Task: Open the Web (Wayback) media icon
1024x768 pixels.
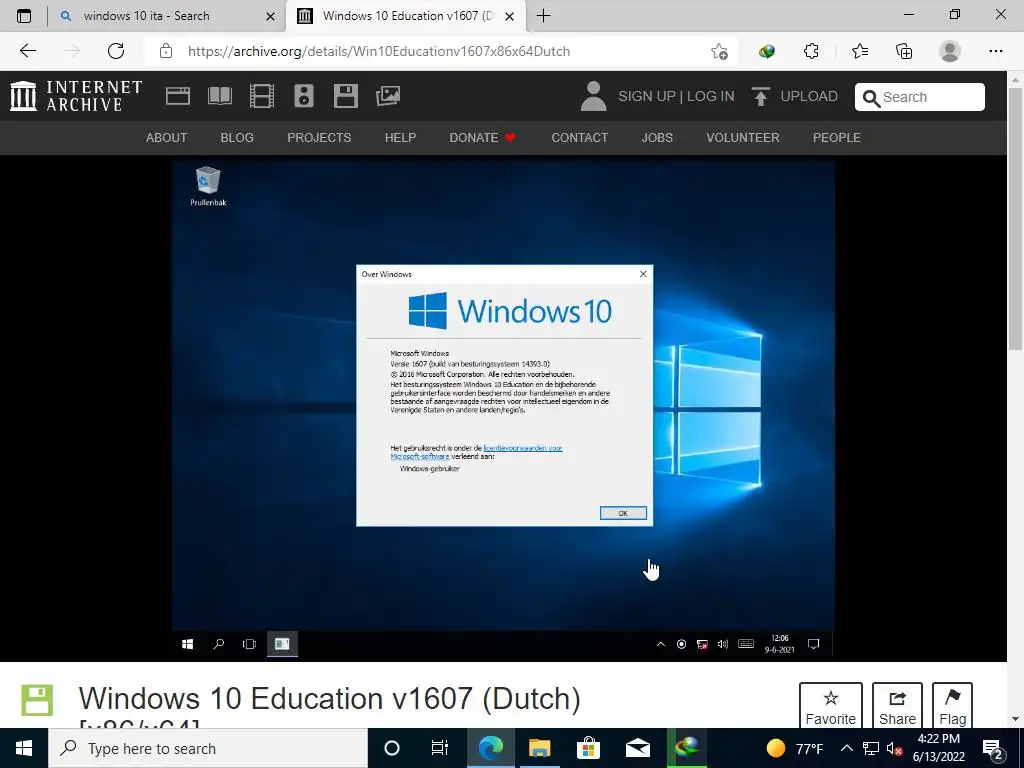Action: click(x=178, y=96)
